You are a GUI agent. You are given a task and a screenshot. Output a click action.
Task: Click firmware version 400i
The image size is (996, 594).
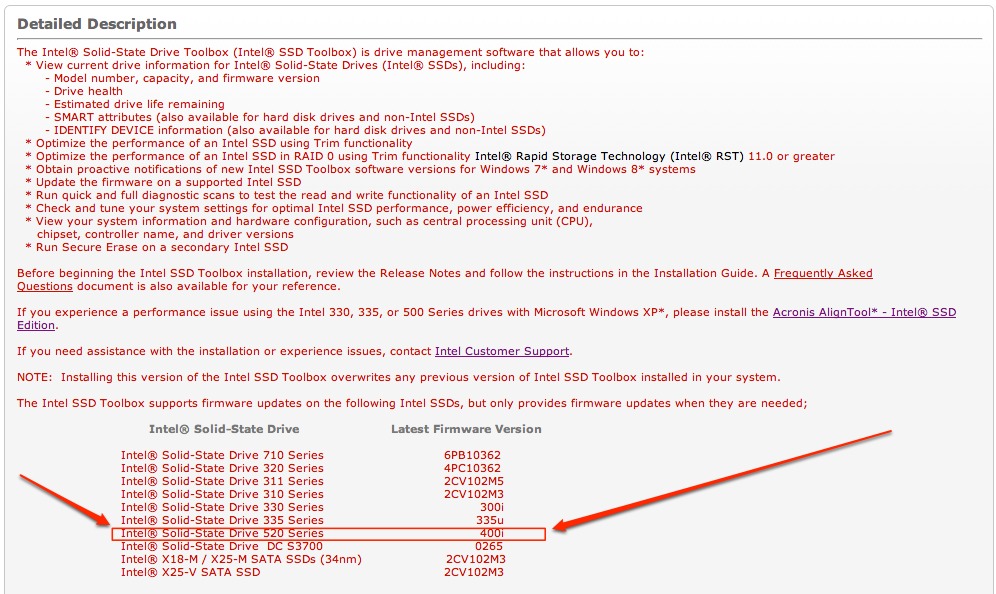point(492,533)
